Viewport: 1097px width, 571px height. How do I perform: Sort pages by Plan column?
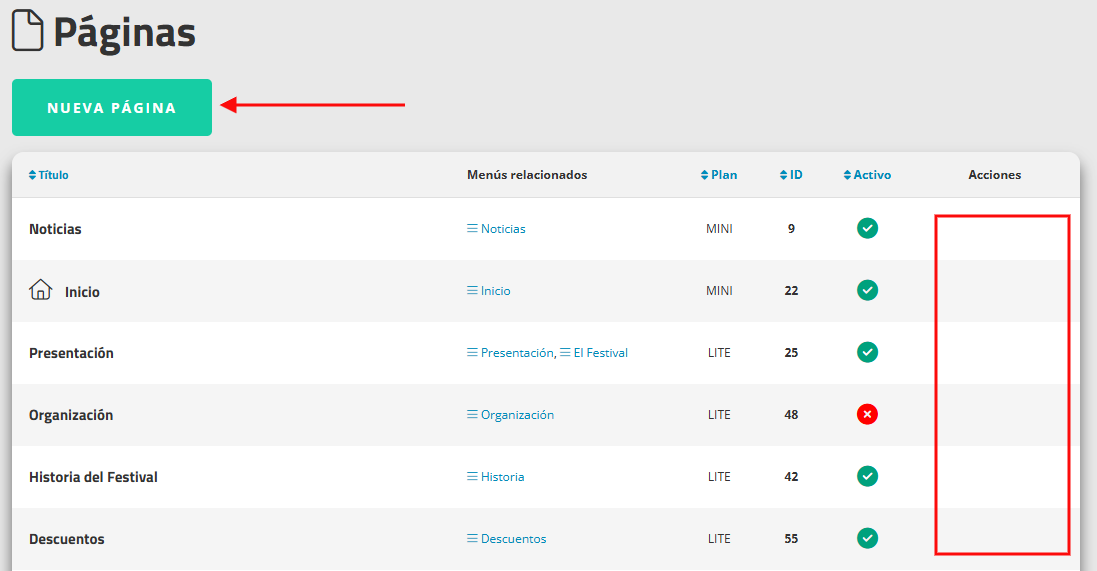coord(719,175)
